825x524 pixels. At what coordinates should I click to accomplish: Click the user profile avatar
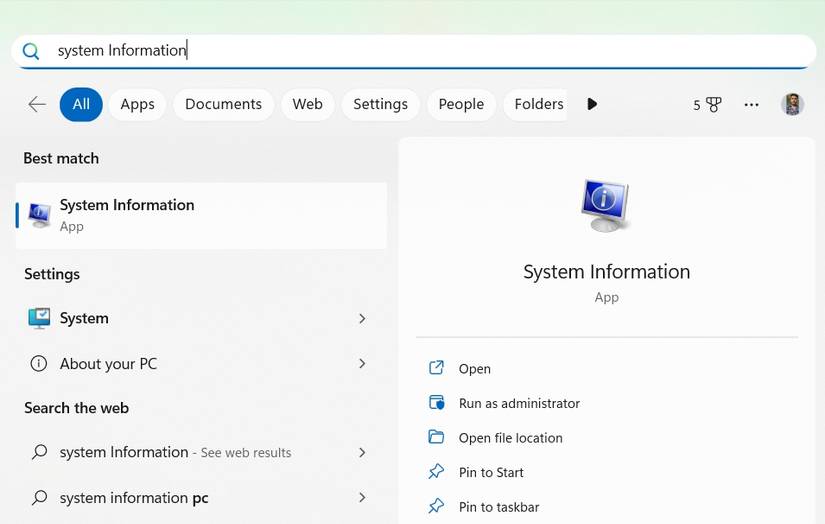point(792,104)
